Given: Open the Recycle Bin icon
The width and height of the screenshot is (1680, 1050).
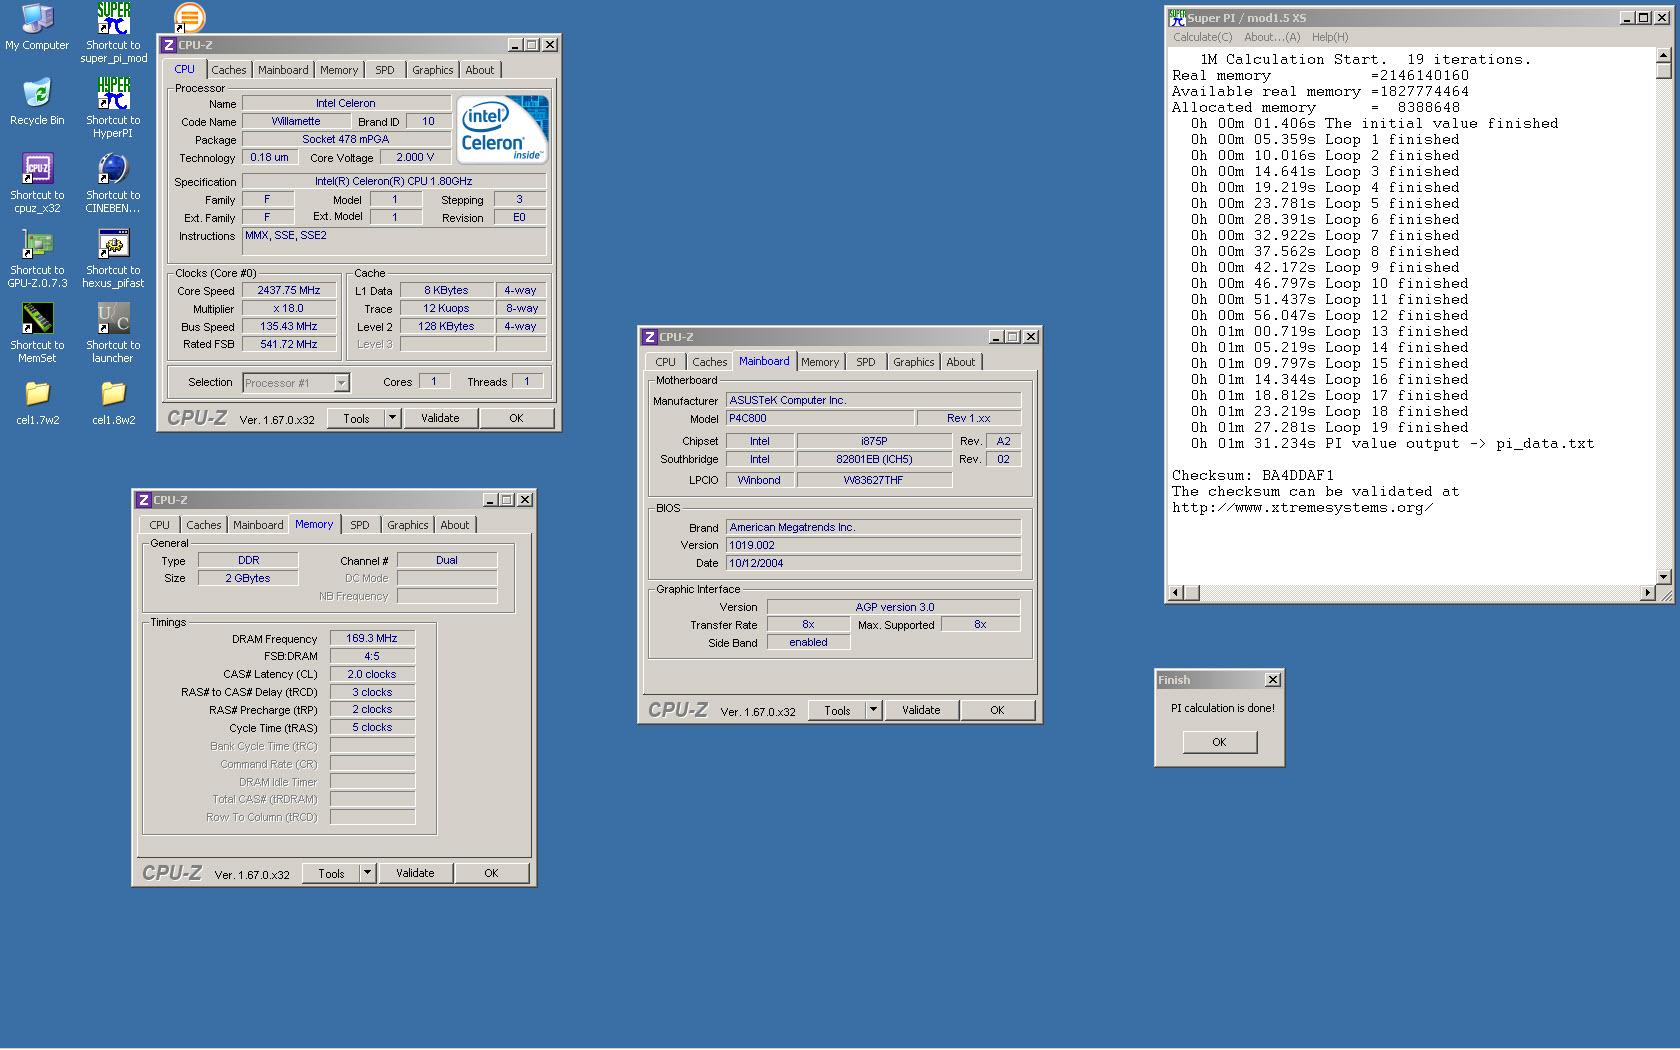Looking at the screenshot, I should (x=37, y=101).
